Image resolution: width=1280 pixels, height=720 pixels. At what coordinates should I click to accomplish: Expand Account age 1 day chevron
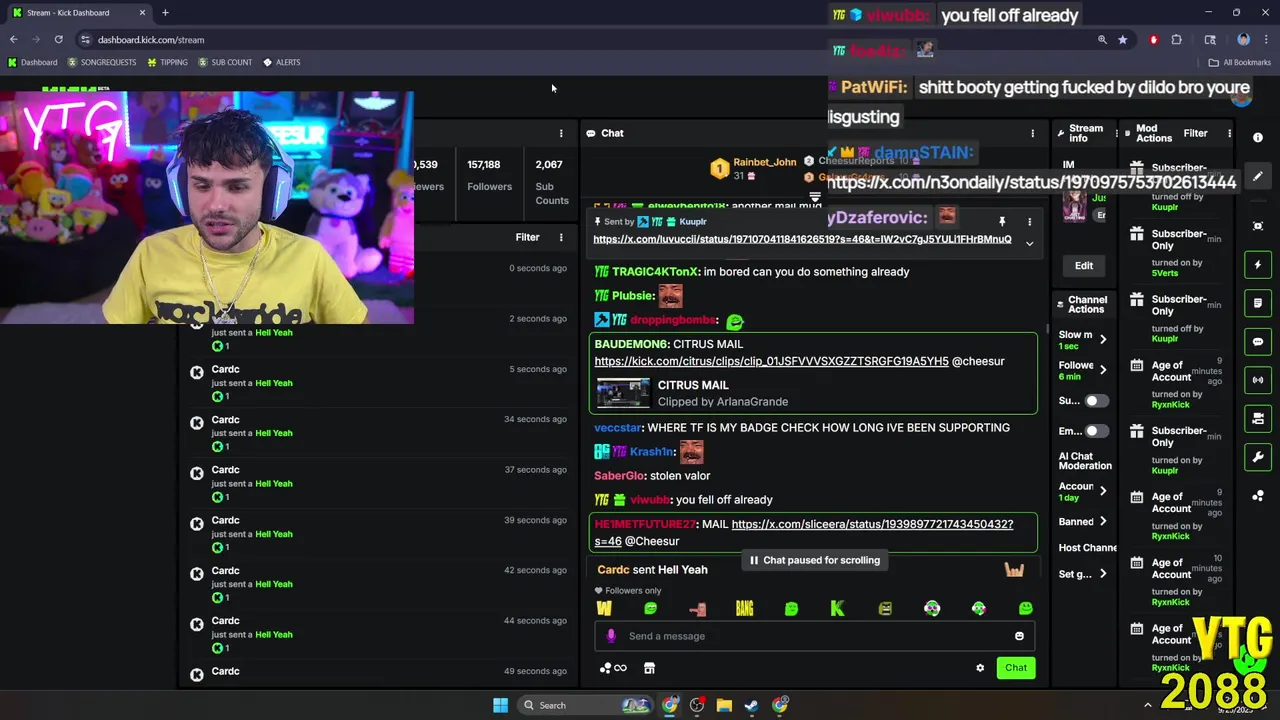pyautogui.click(x=1103, y=491)
